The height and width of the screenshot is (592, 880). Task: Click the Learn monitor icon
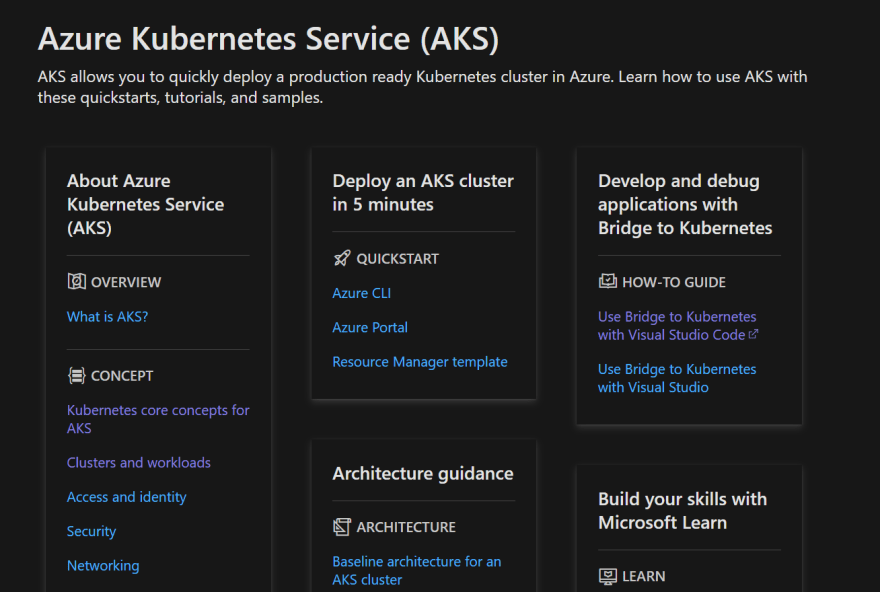tap(607, 576)
